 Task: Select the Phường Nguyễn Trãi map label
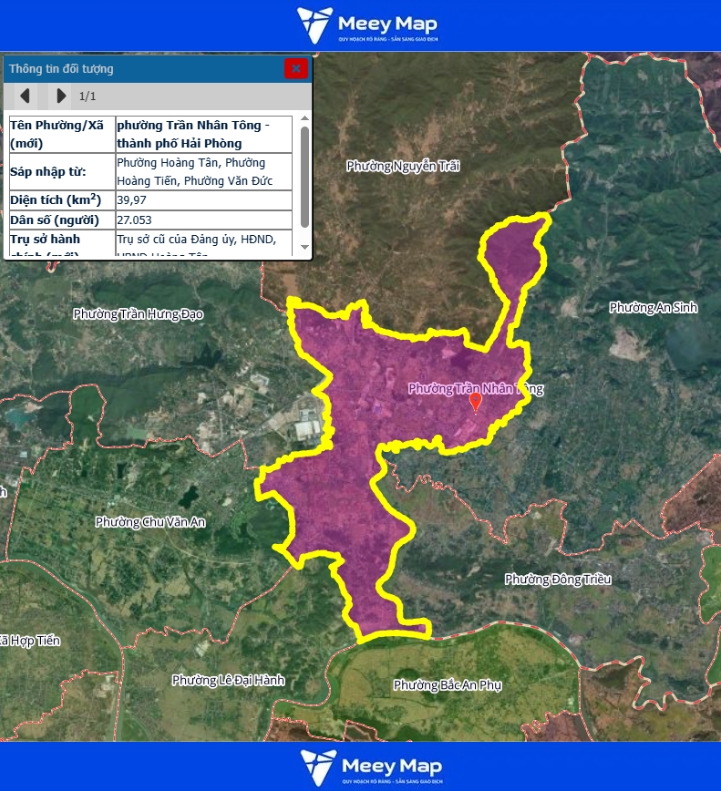(403, 166)
